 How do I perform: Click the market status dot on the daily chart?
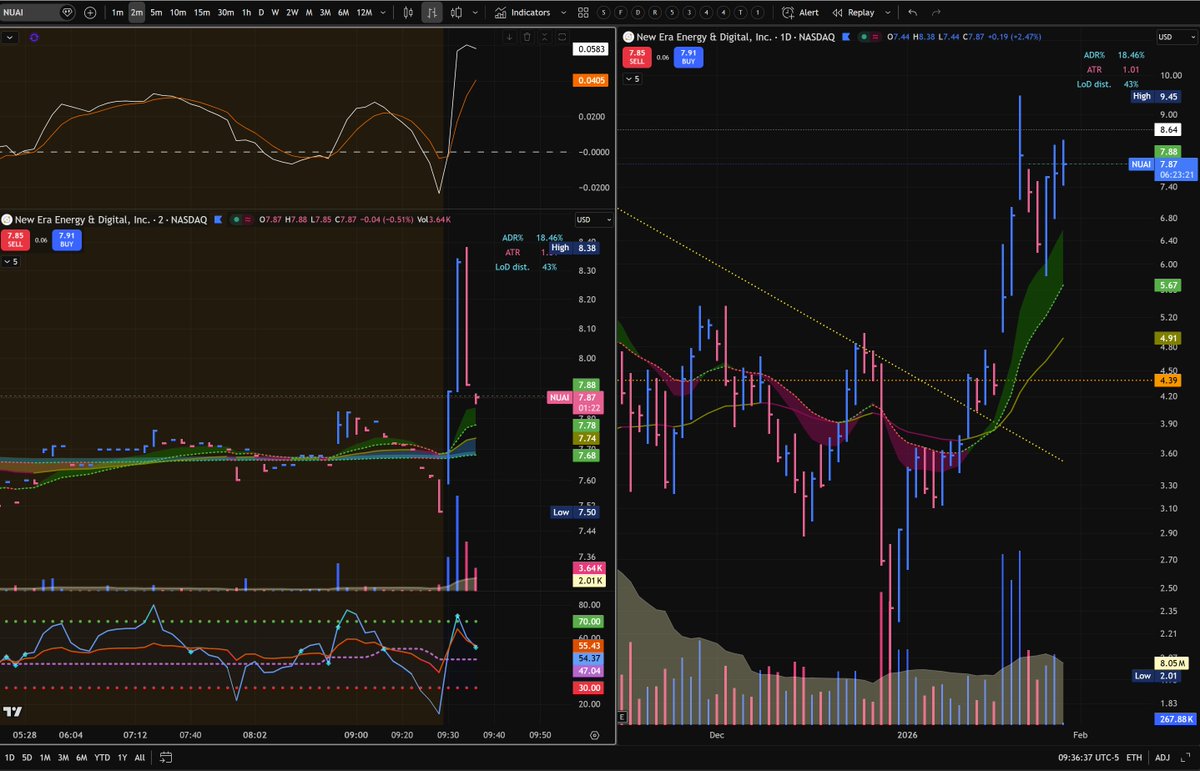pos(862,36)
